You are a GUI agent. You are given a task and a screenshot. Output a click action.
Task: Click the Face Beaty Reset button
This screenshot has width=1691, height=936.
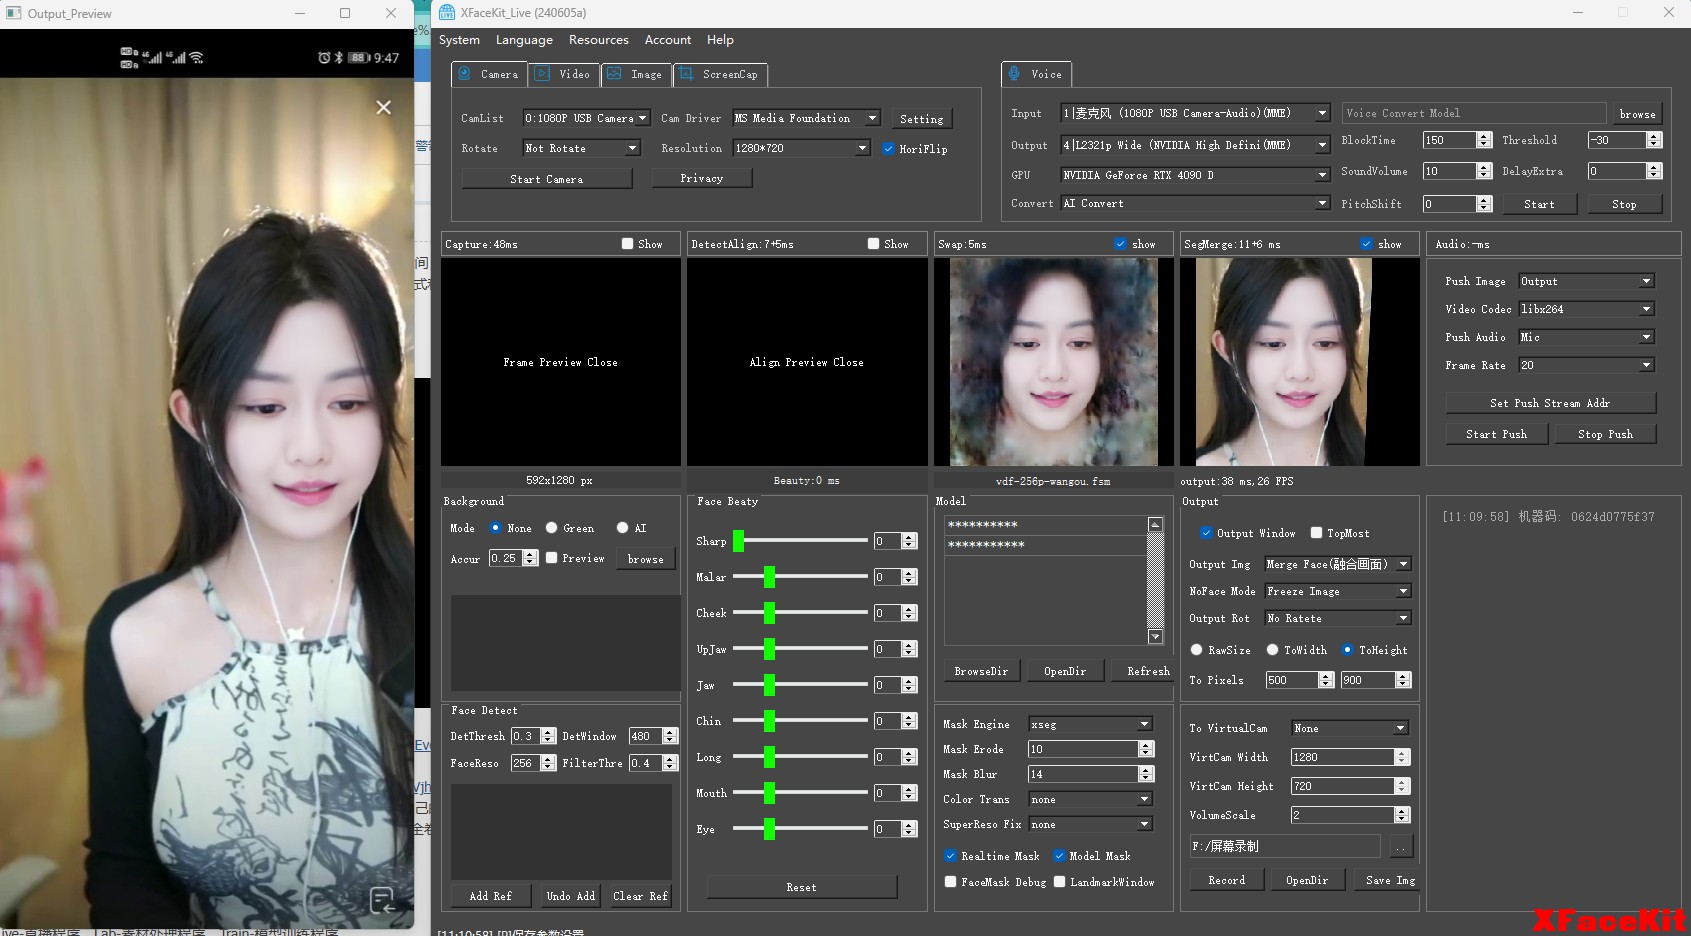[802, 887]
